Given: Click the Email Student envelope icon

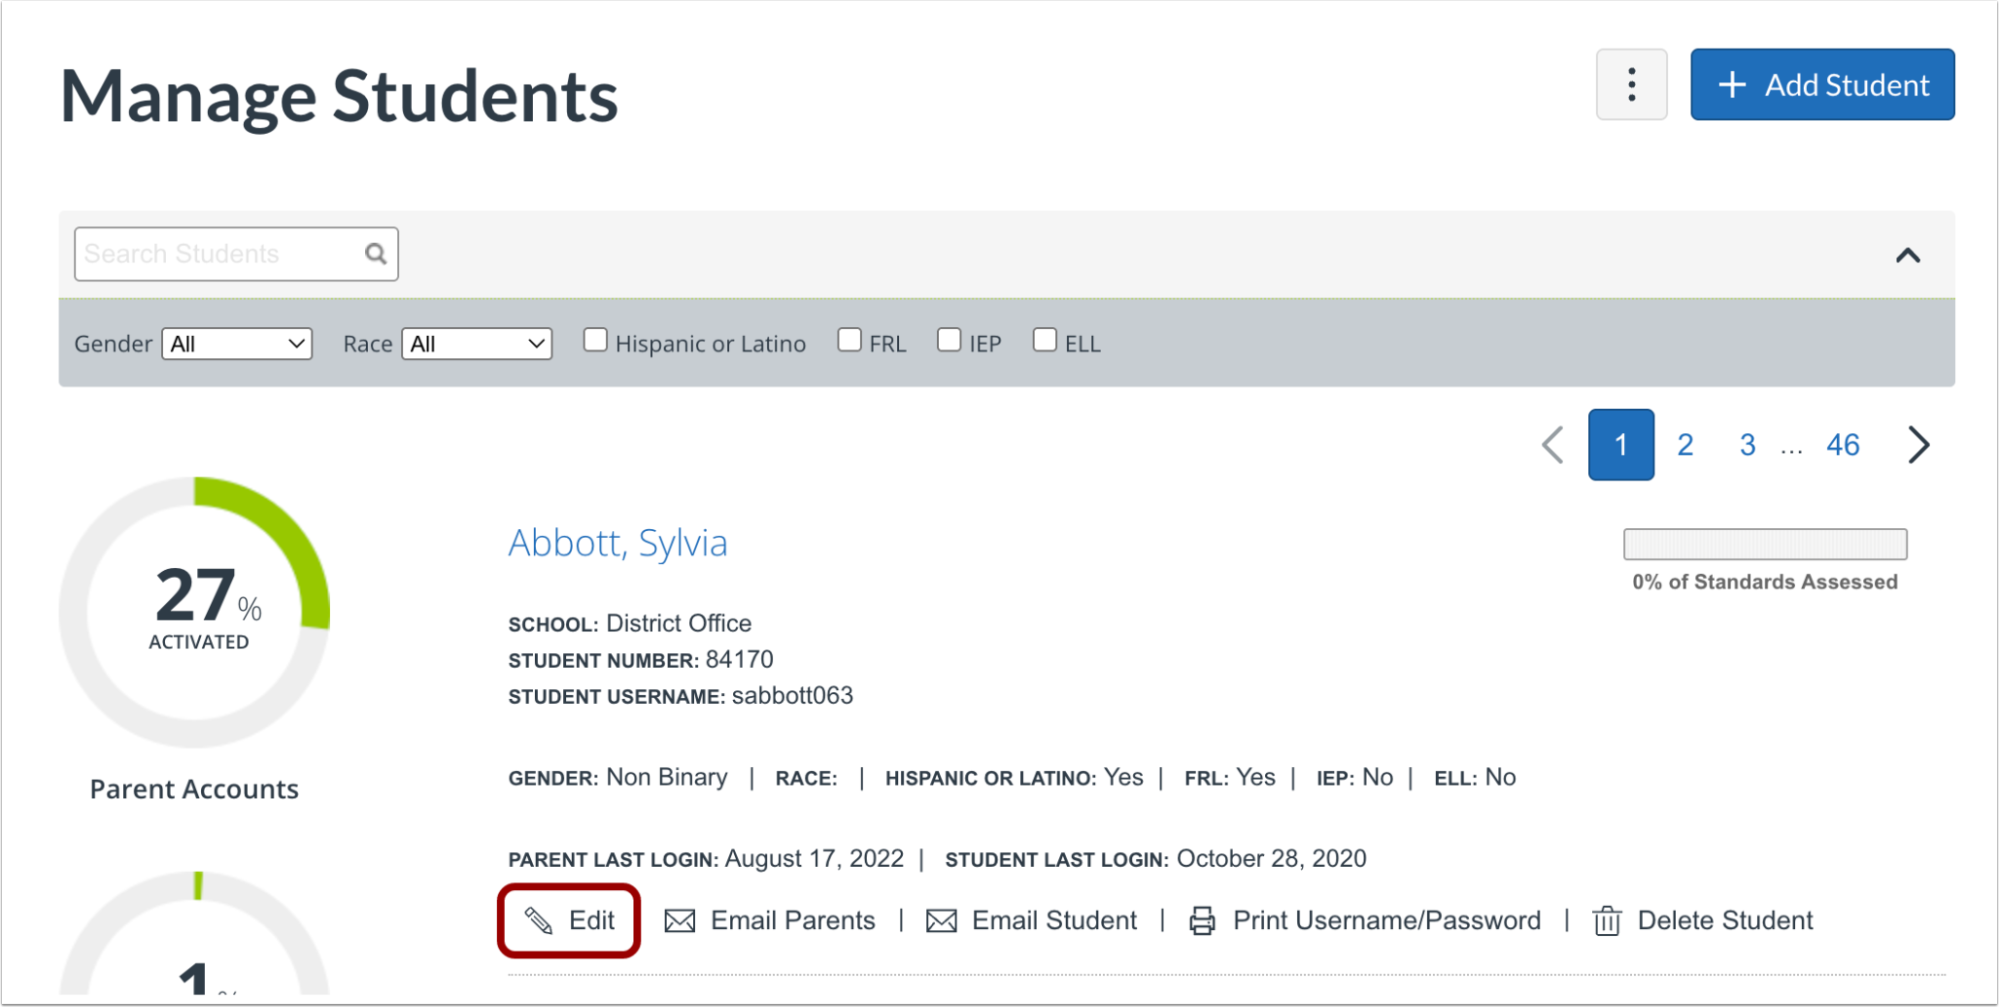Looking at the screenshot, I should pyautogui.click(x=942, y=920).
